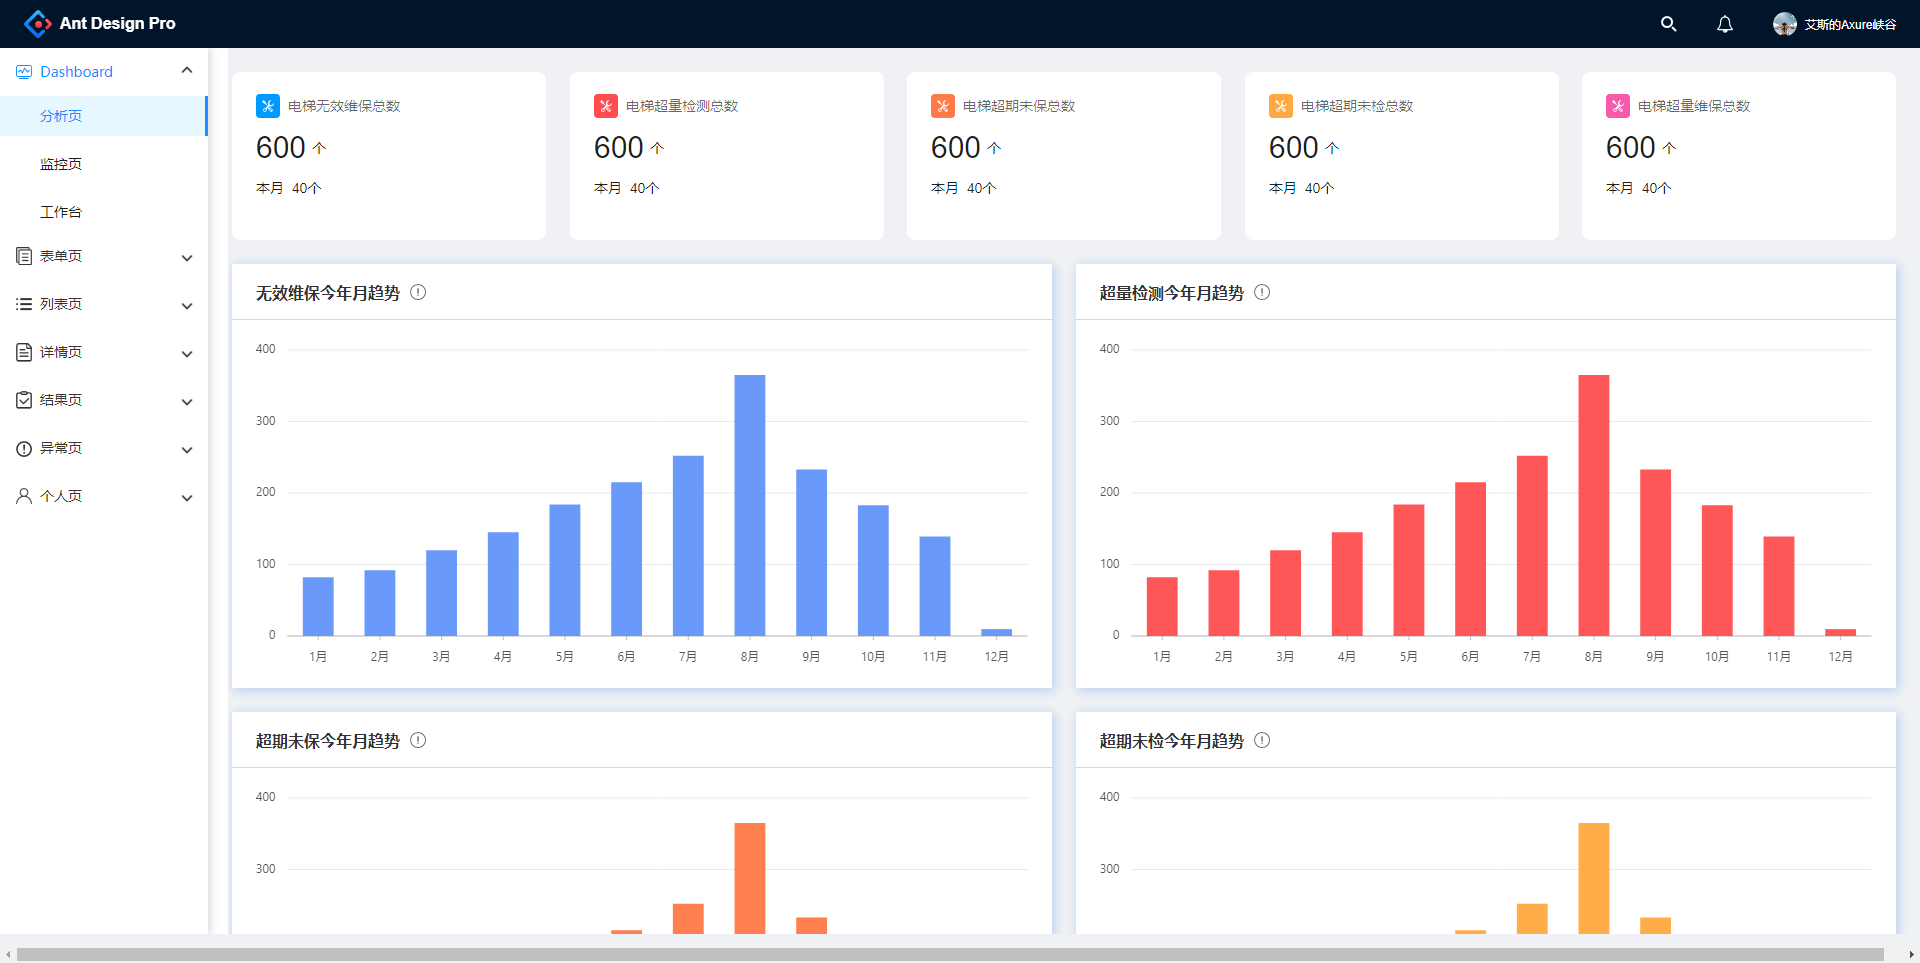This screenshot has width=1920, height=963.
Task: Open the notification bell
Action: click(1725, 24)
